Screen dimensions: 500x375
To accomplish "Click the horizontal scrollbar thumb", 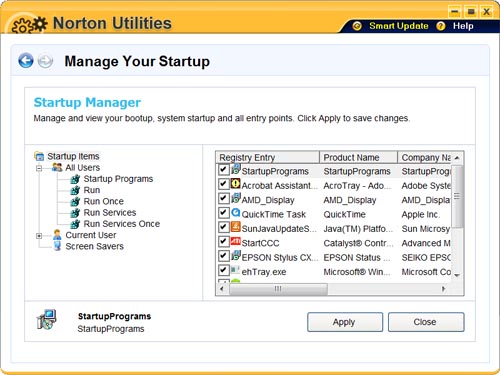I will (x=278, y=289).
